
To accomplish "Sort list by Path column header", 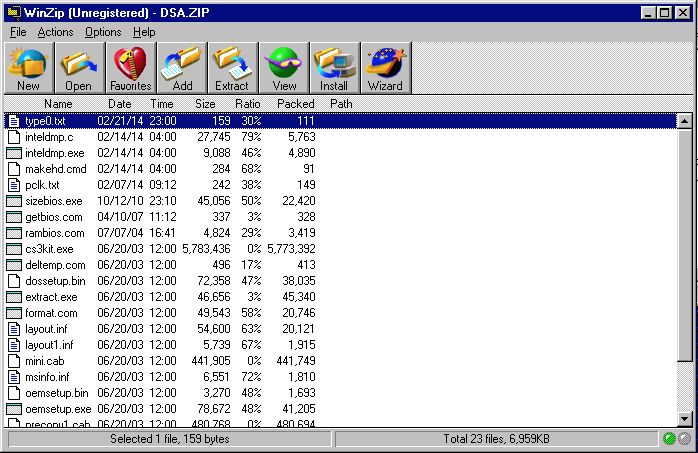I will 341,104.
